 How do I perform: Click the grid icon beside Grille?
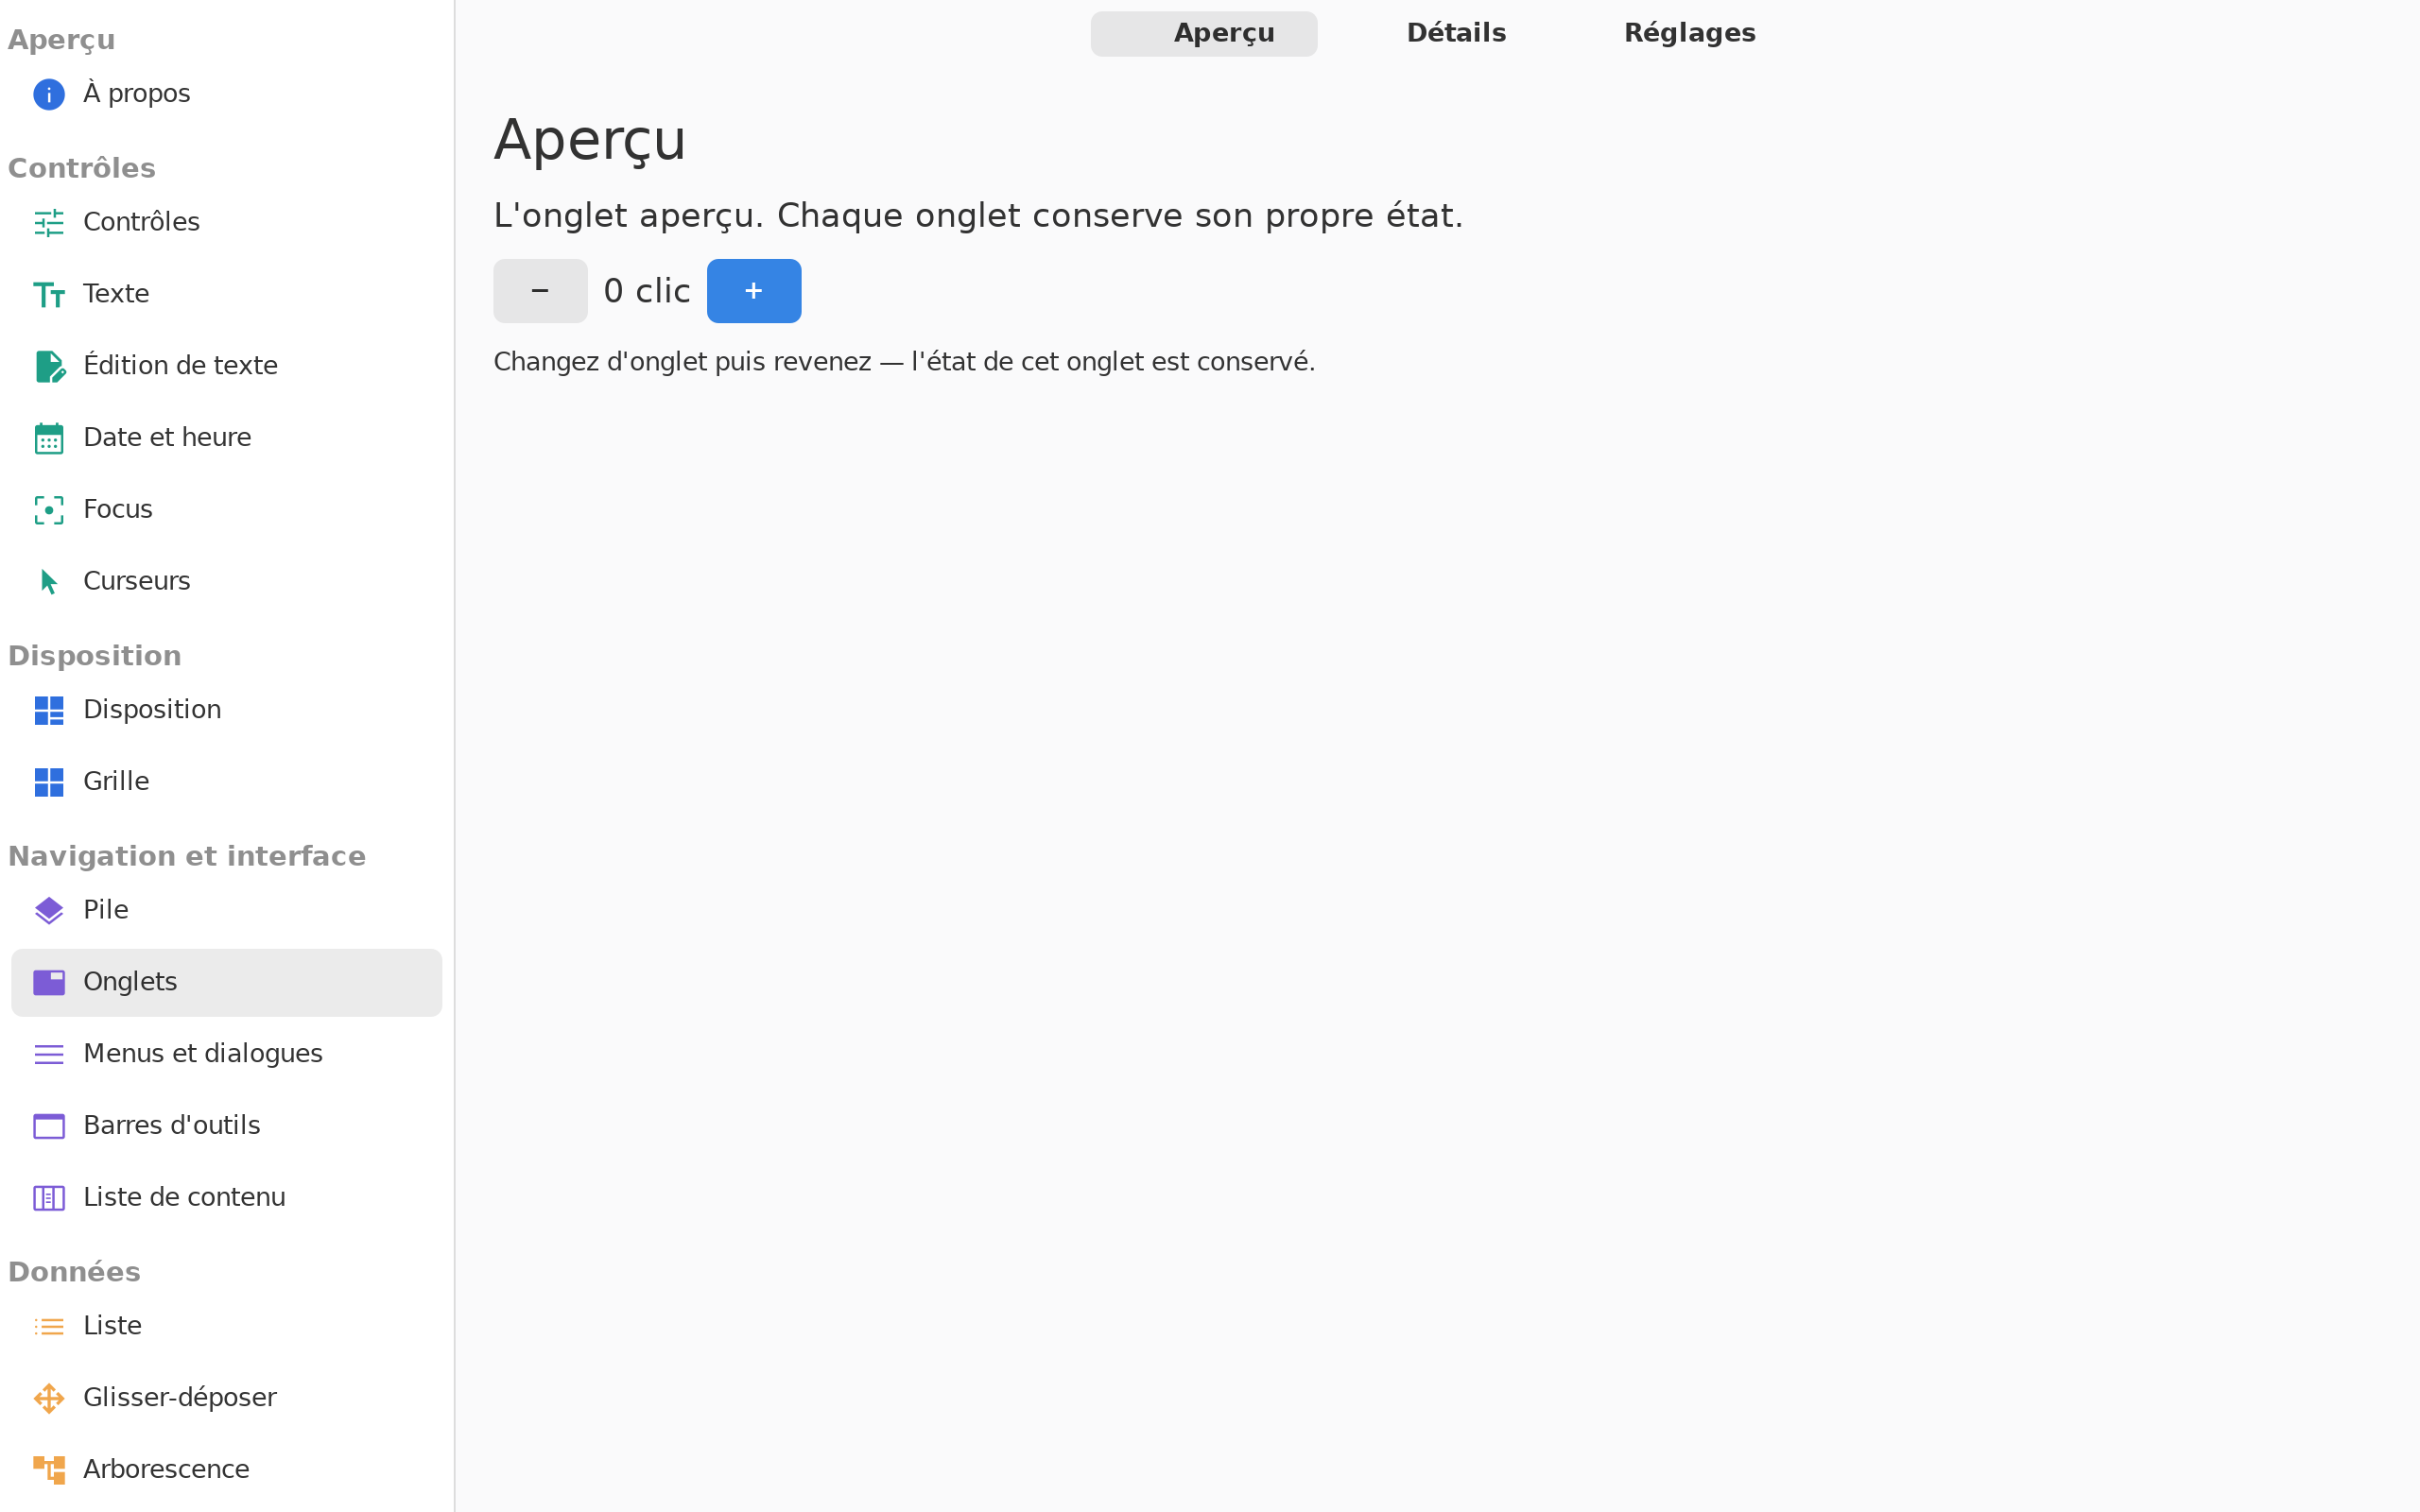(x=49, y=782)
